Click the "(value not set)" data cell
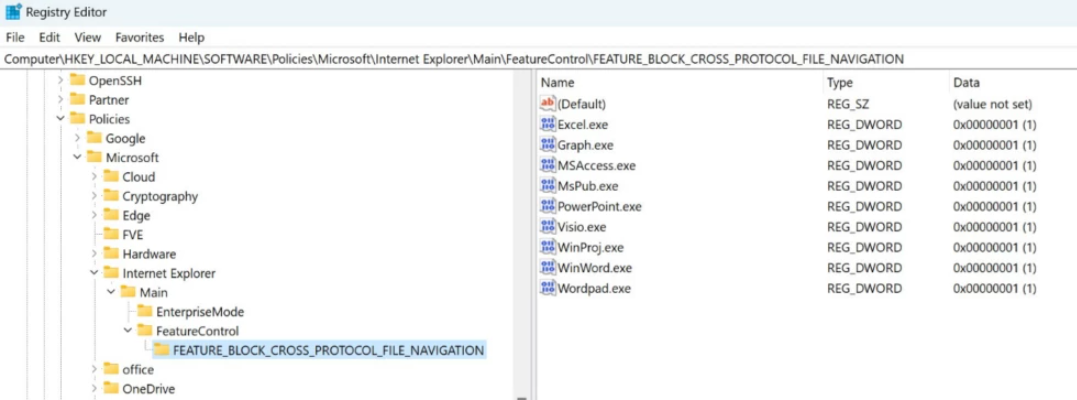Screen dimensions: 1077x400 [992, 104]
